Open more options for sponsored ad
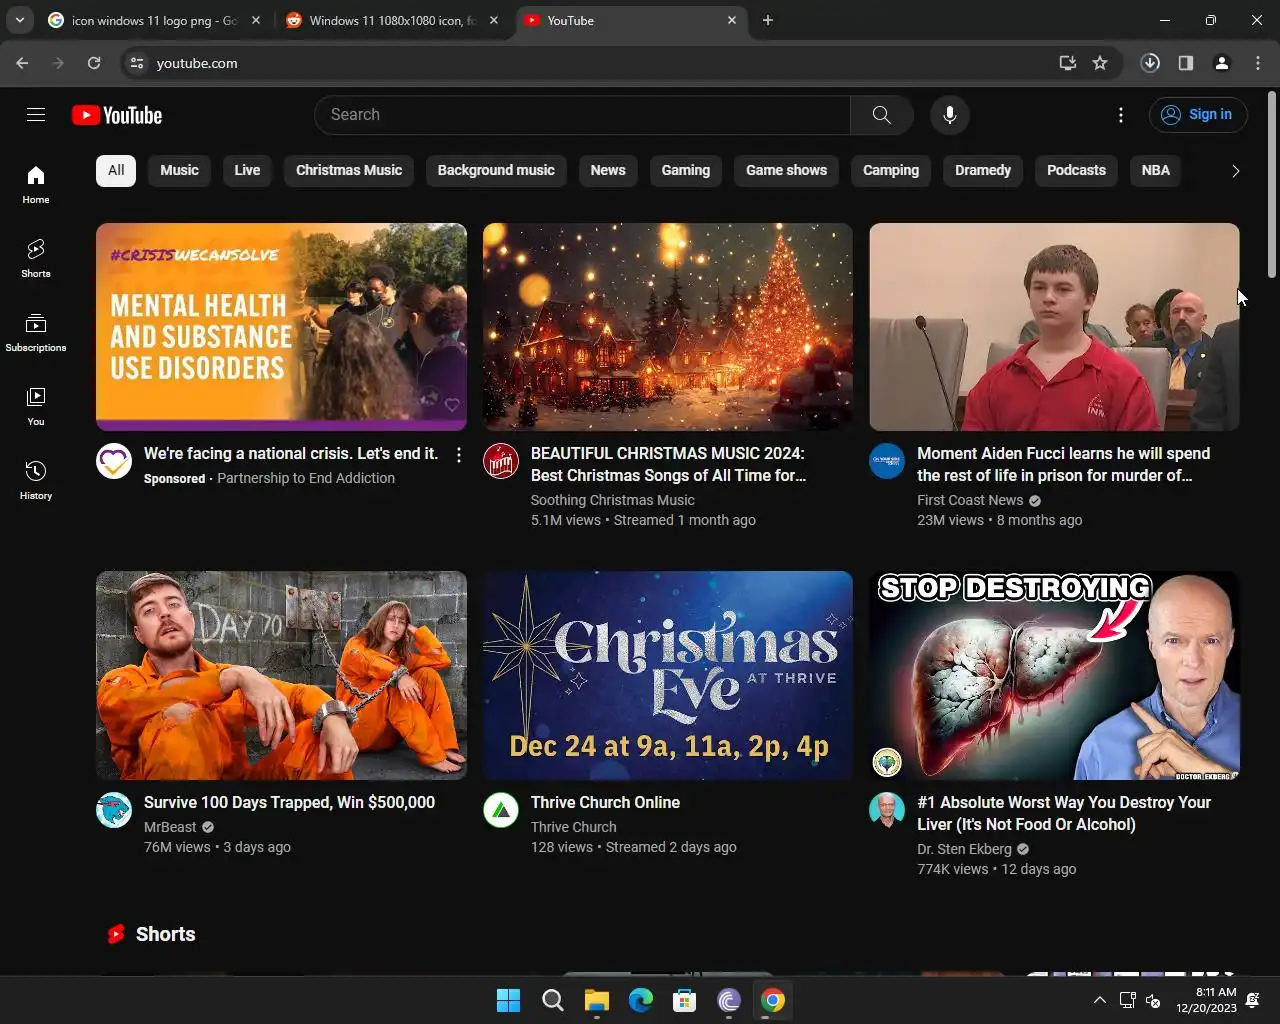The width and height of the screenshot is (1280, 1024). pos(459,455)
